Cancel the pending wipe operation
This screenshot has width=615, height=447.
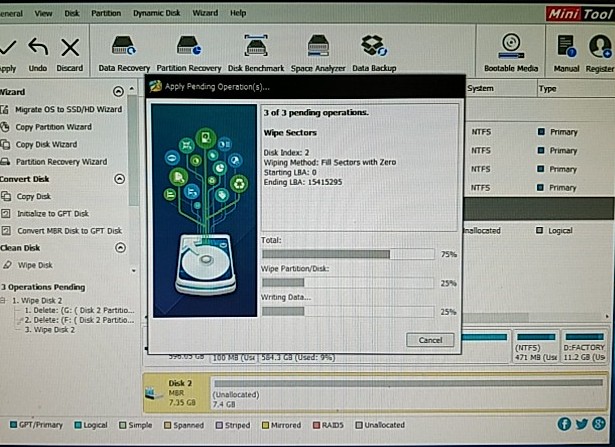tap(430, 340)
